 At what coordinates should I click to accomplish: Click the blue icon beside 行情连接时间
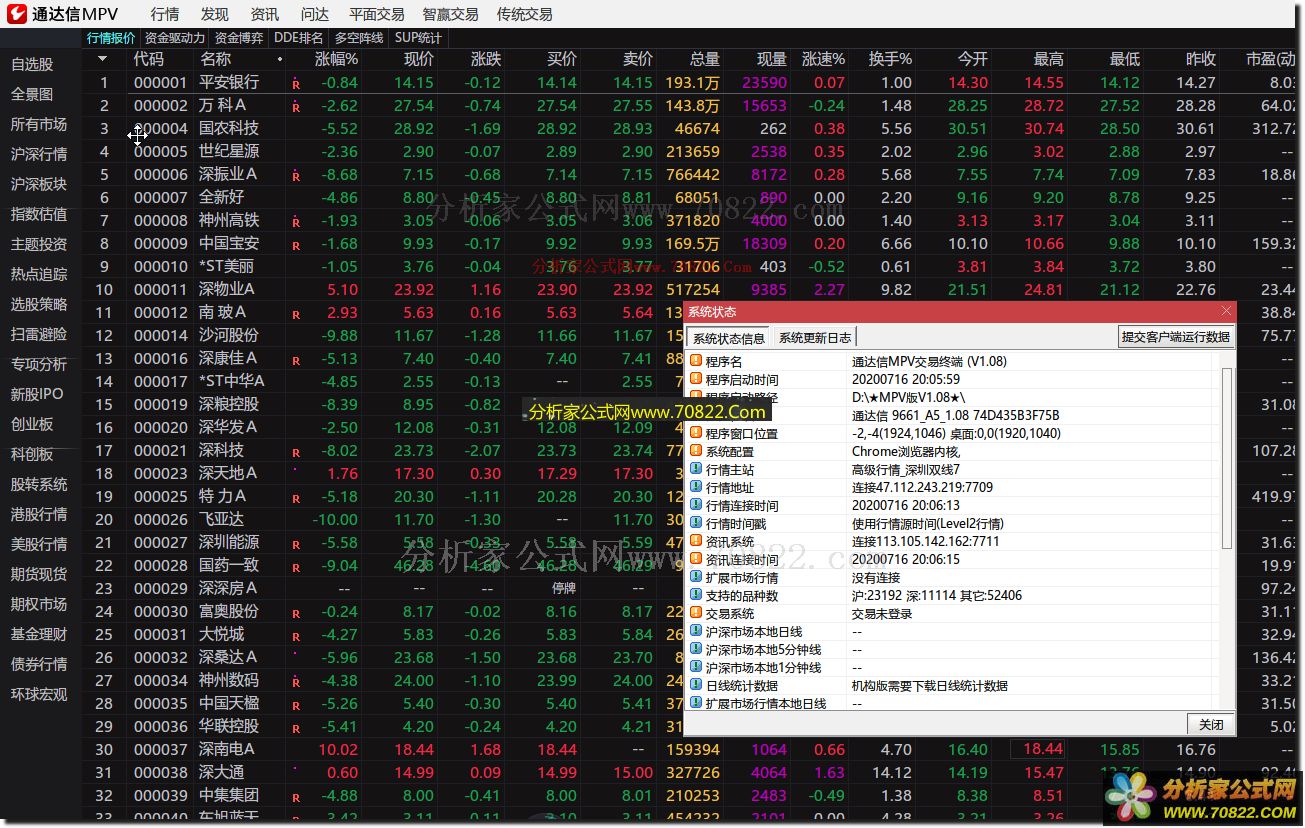point(696,505)
